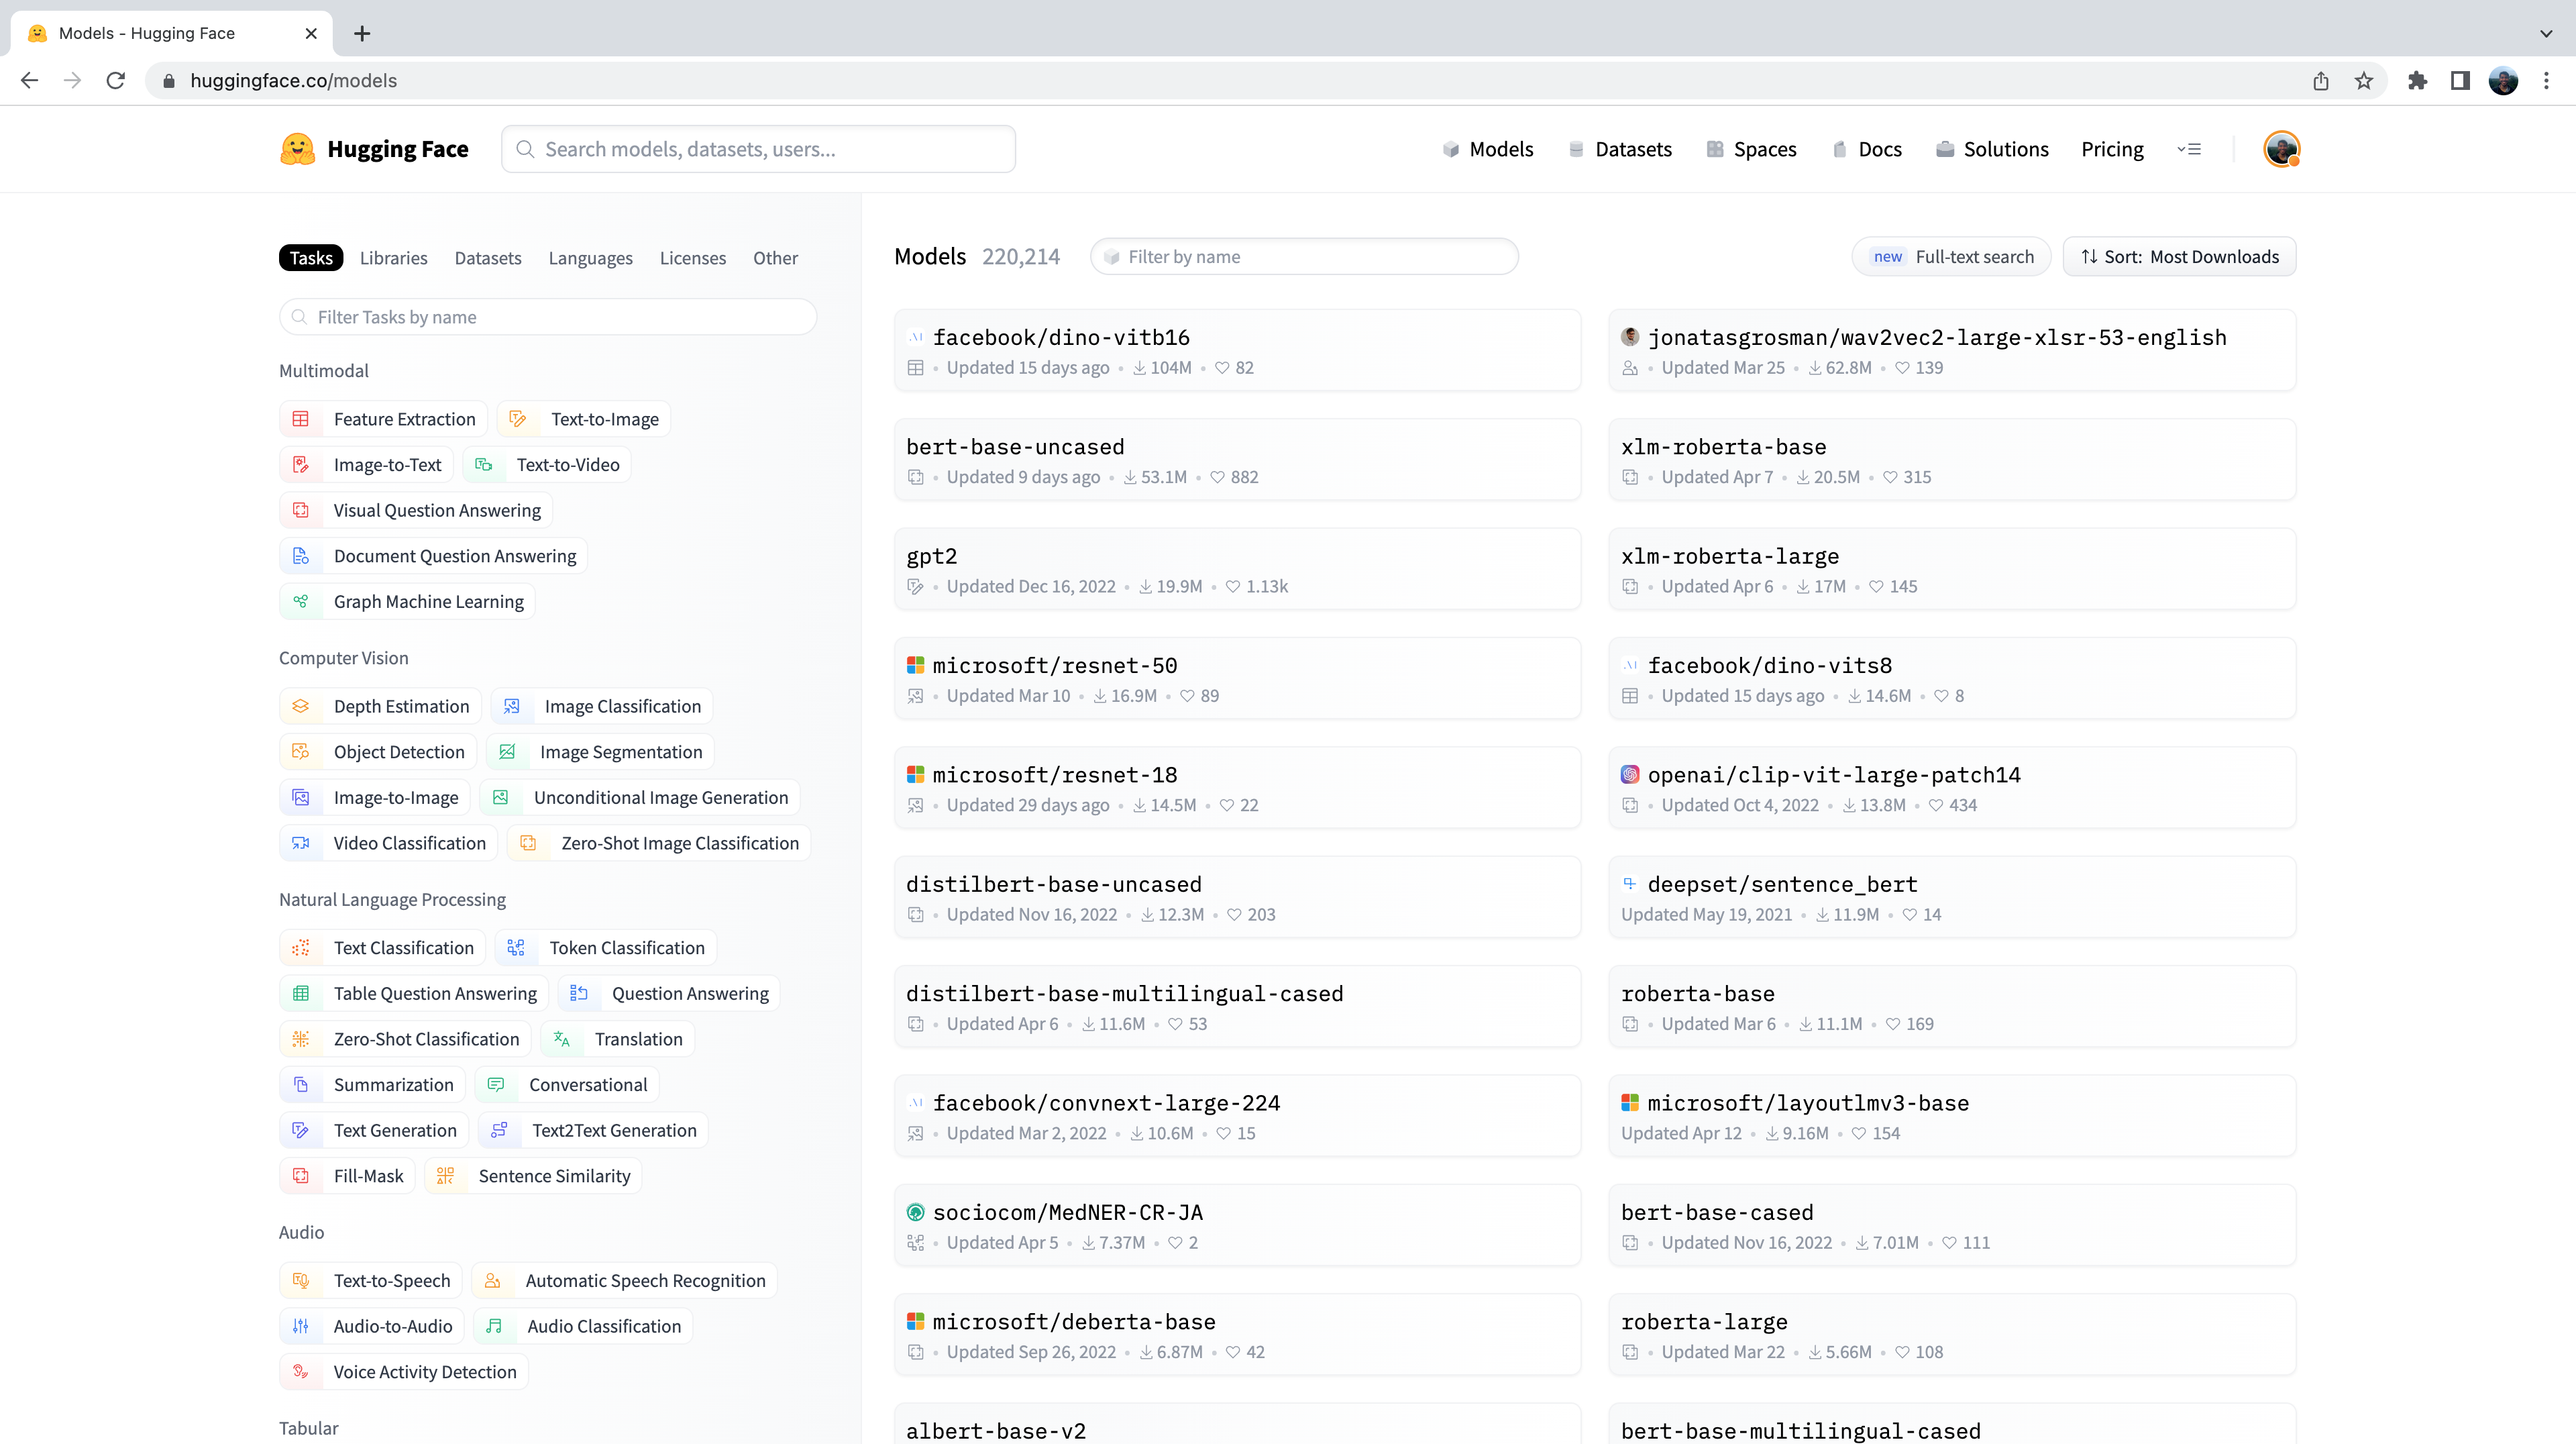Open the browser side panel icon
2576x1444 pixels.
click(2460, 81)
